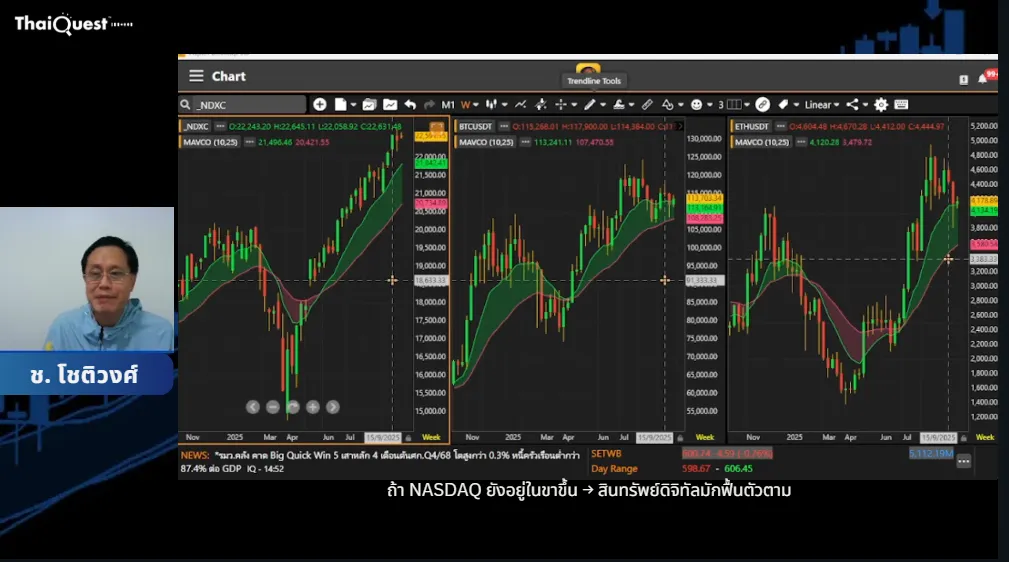Image resolution: width=1009 pixels, height=562 pixels.
Task: Click the undo arrow in toolbar
Action: click(410, 104)
